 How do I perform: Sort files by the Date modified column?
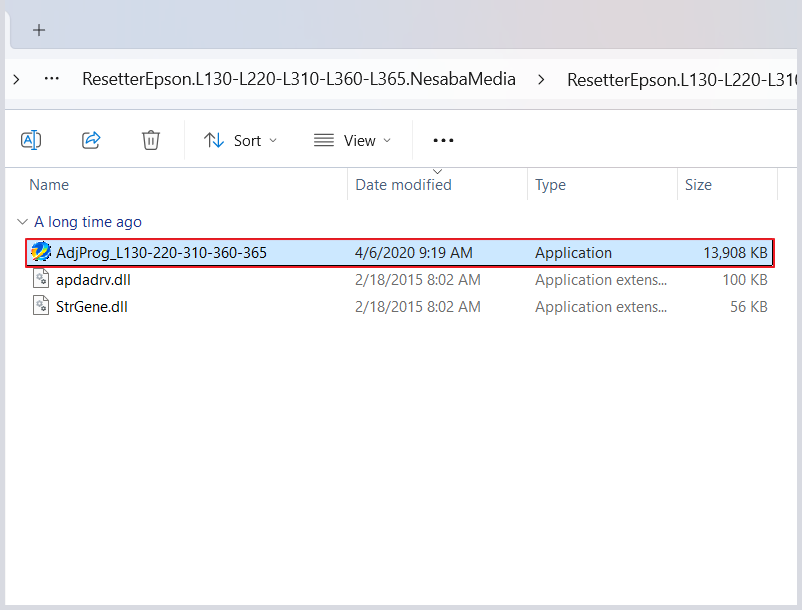(404, 185)
